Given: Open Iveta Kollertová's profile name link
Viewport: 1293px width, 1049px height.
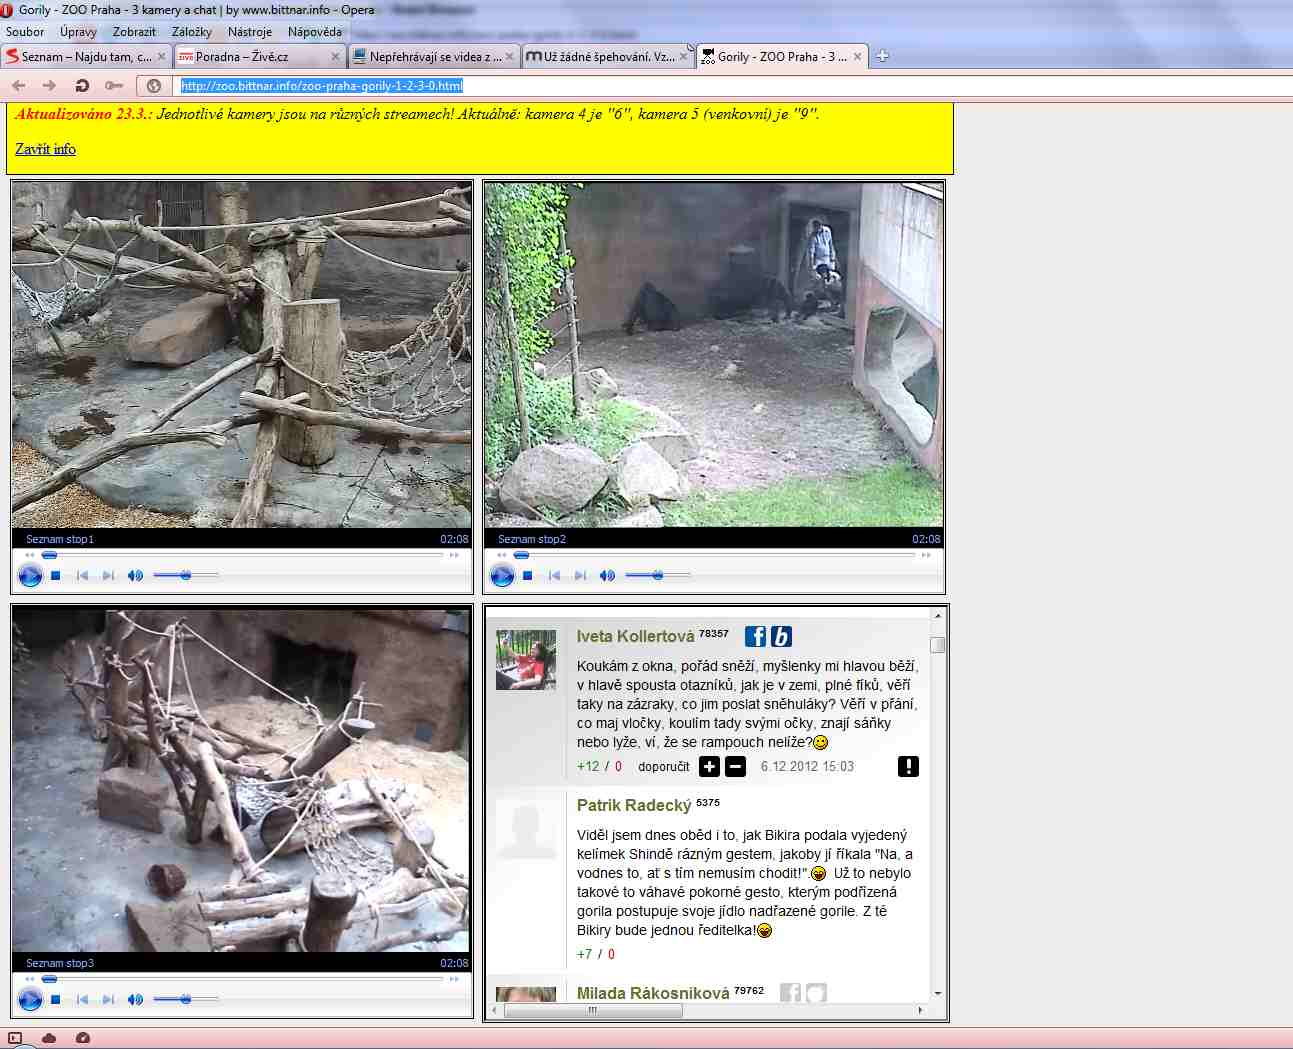Looking at the screenshot, I should (x=635, y=637).
